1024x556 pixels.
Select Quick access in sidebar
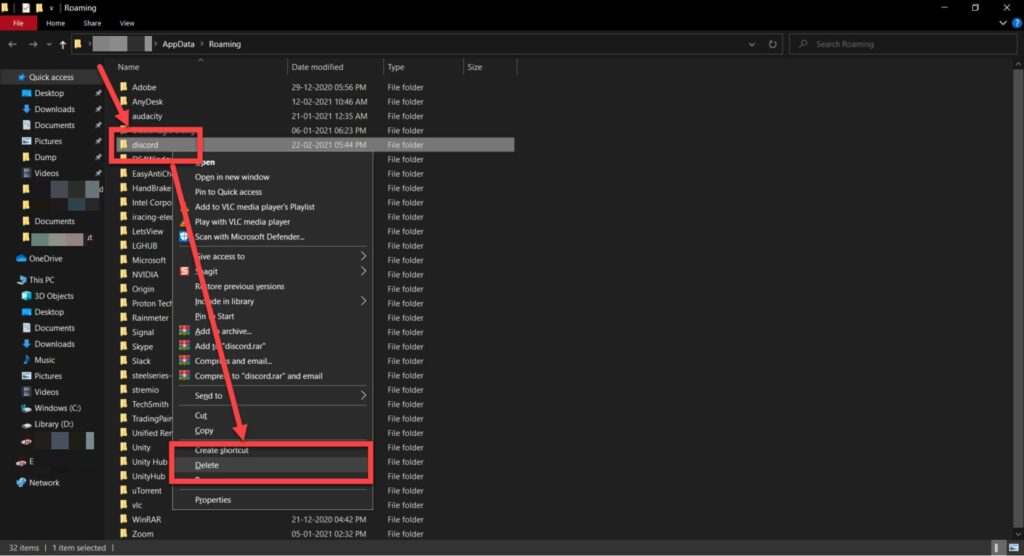coord(51,77)
